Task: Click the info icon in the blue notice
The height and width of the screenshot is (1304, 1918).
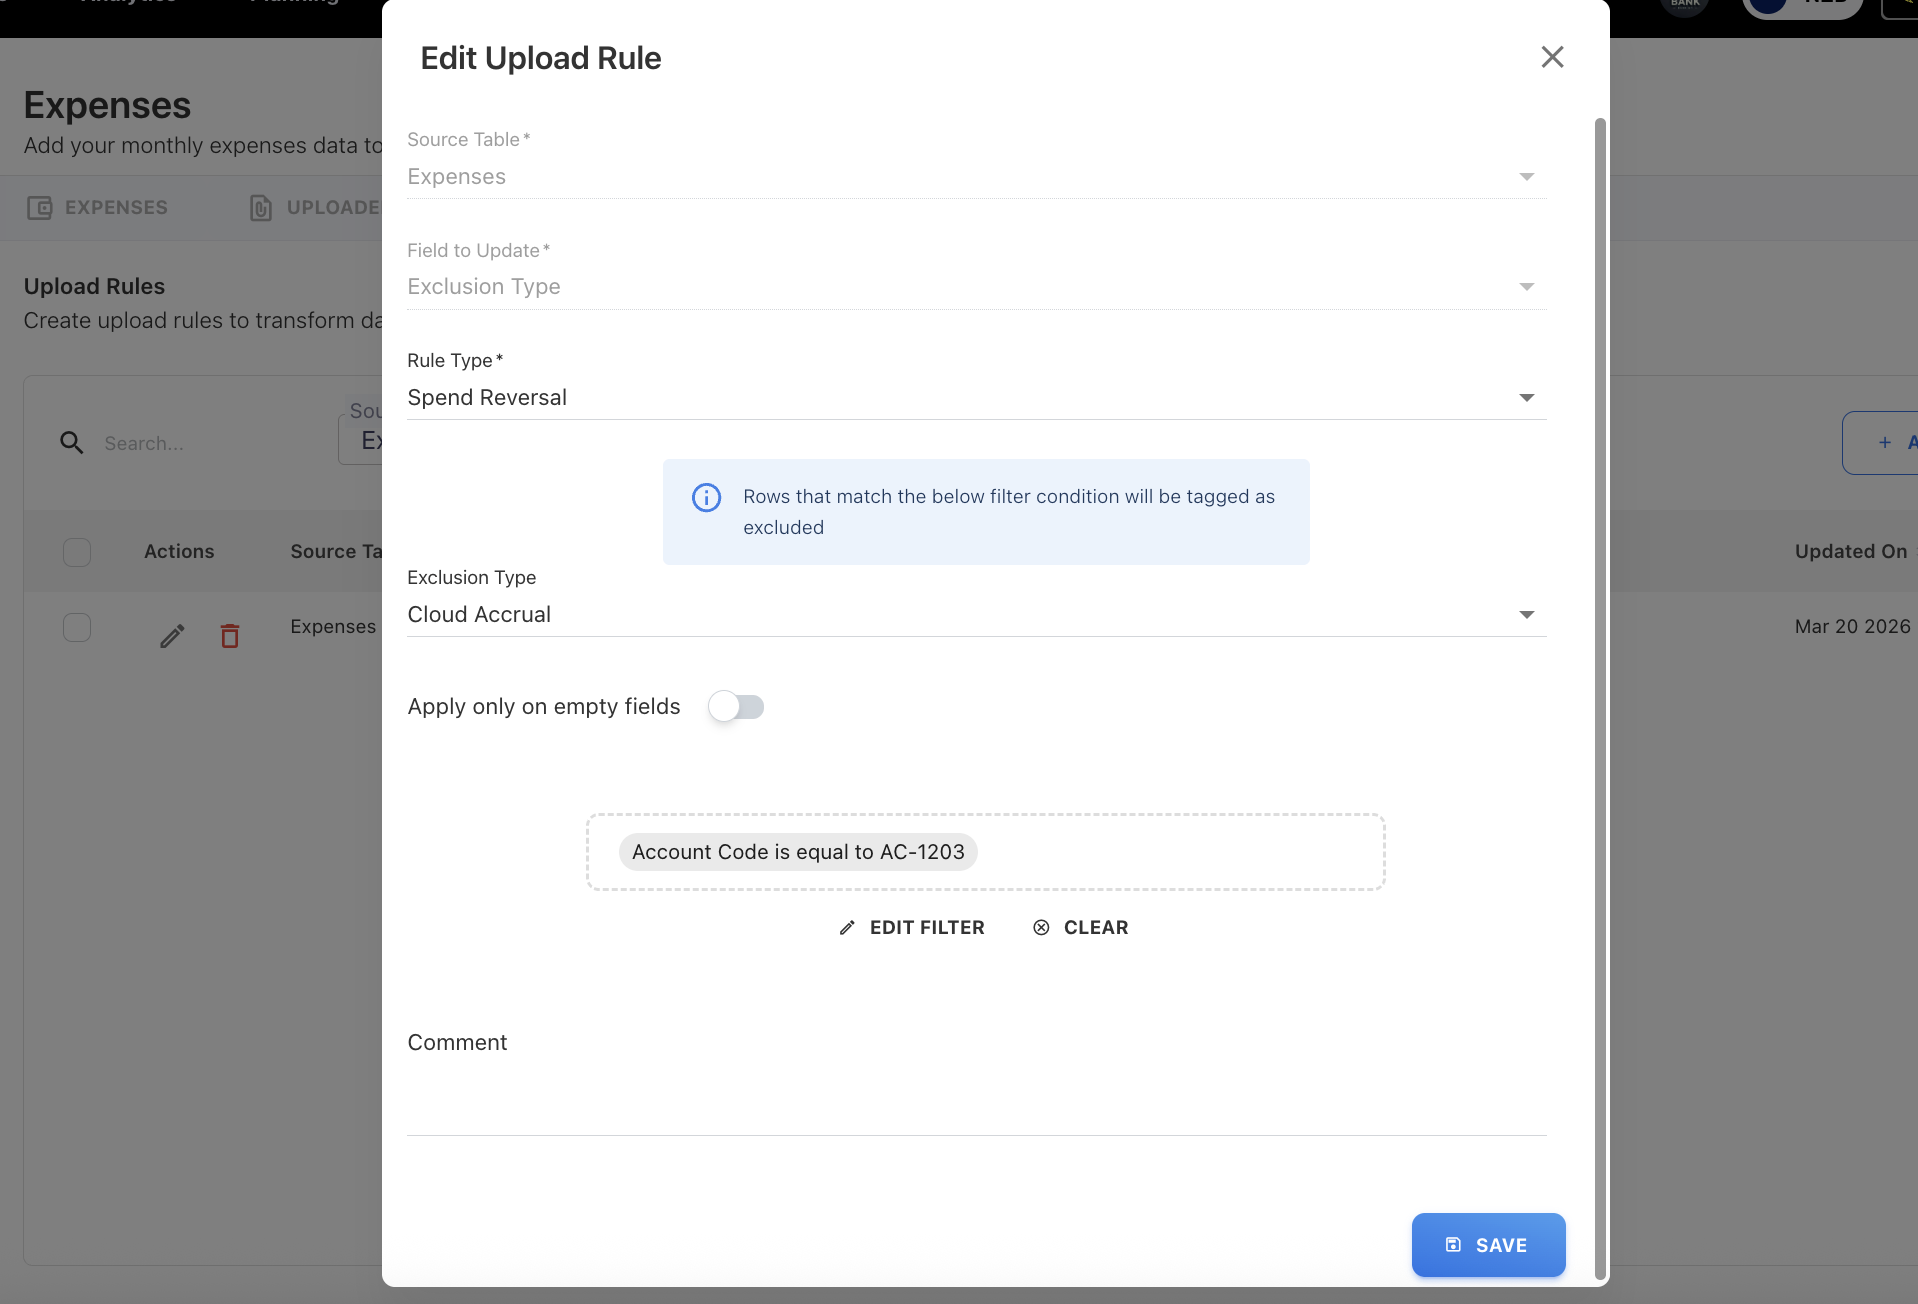Action: tap(706, 497)
